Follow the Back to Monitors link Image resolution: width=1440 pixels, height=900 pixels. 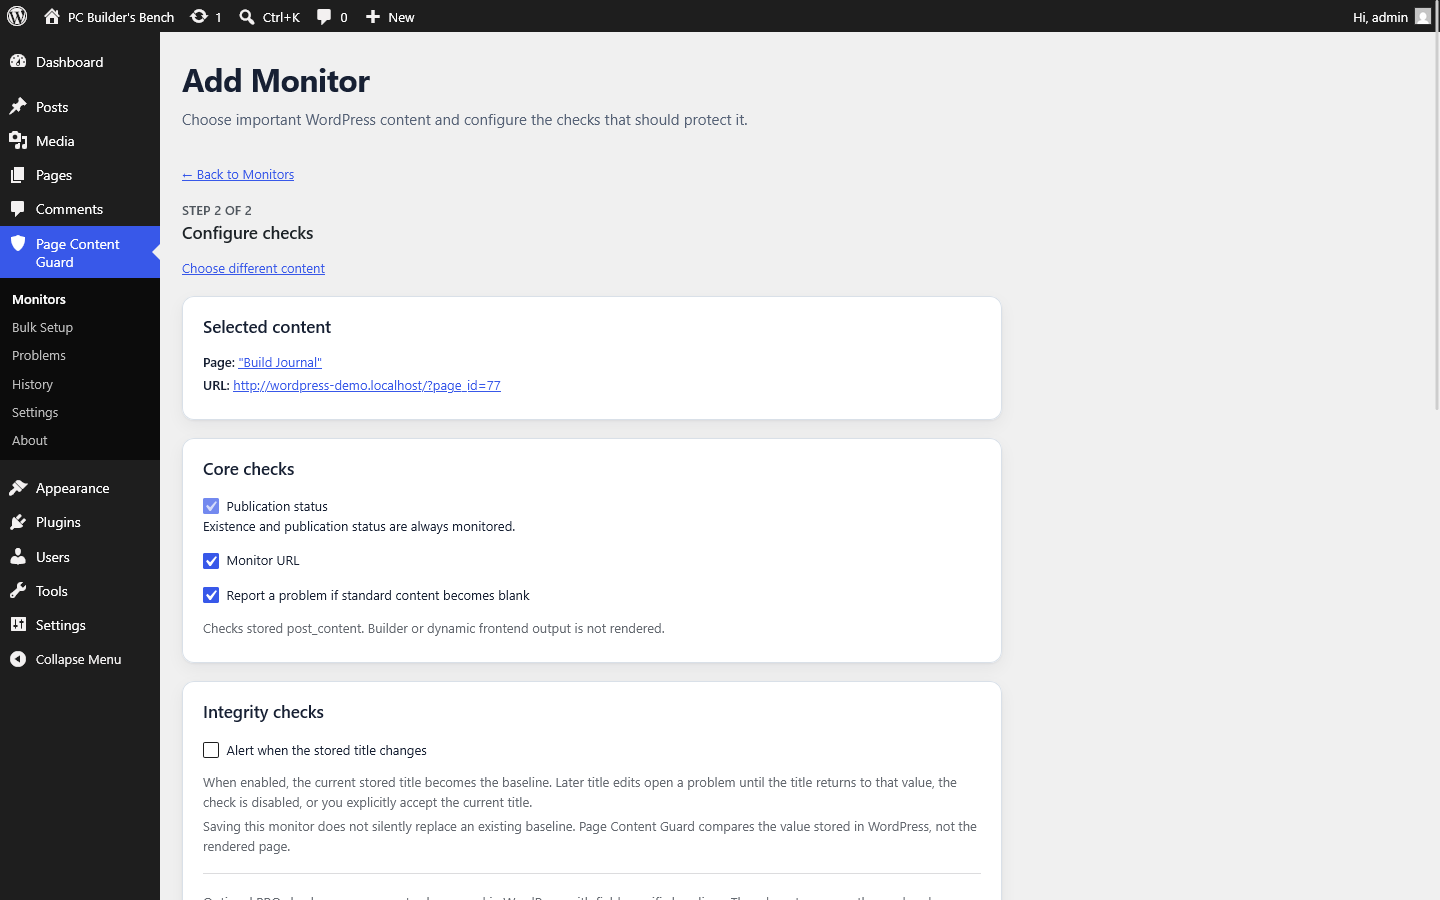click(x=238, y=174)
